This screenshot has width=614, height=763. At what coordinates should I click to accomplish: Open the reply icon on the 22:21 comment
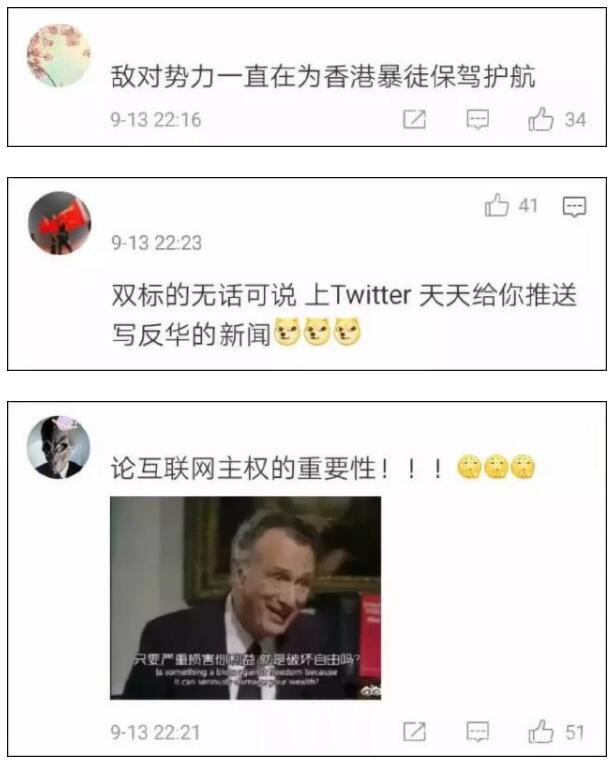pyautogui.click(x=477, y=731)
